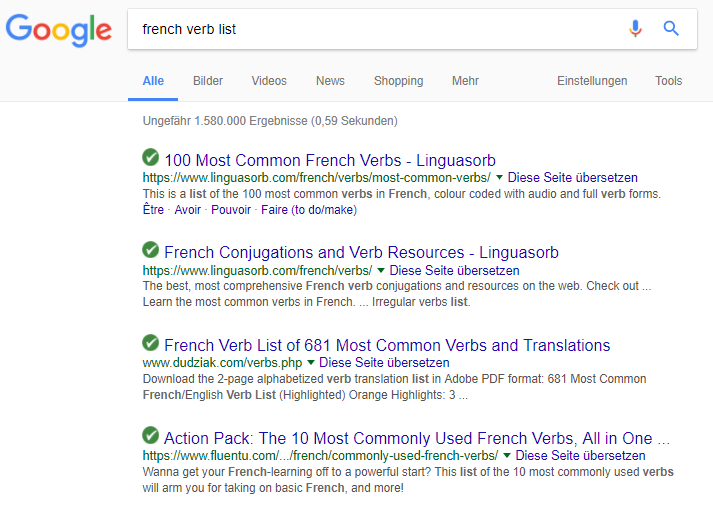
Task: Follow the Pouvoir sitelink
Action: pyautogui.click(x=230, y=210)
